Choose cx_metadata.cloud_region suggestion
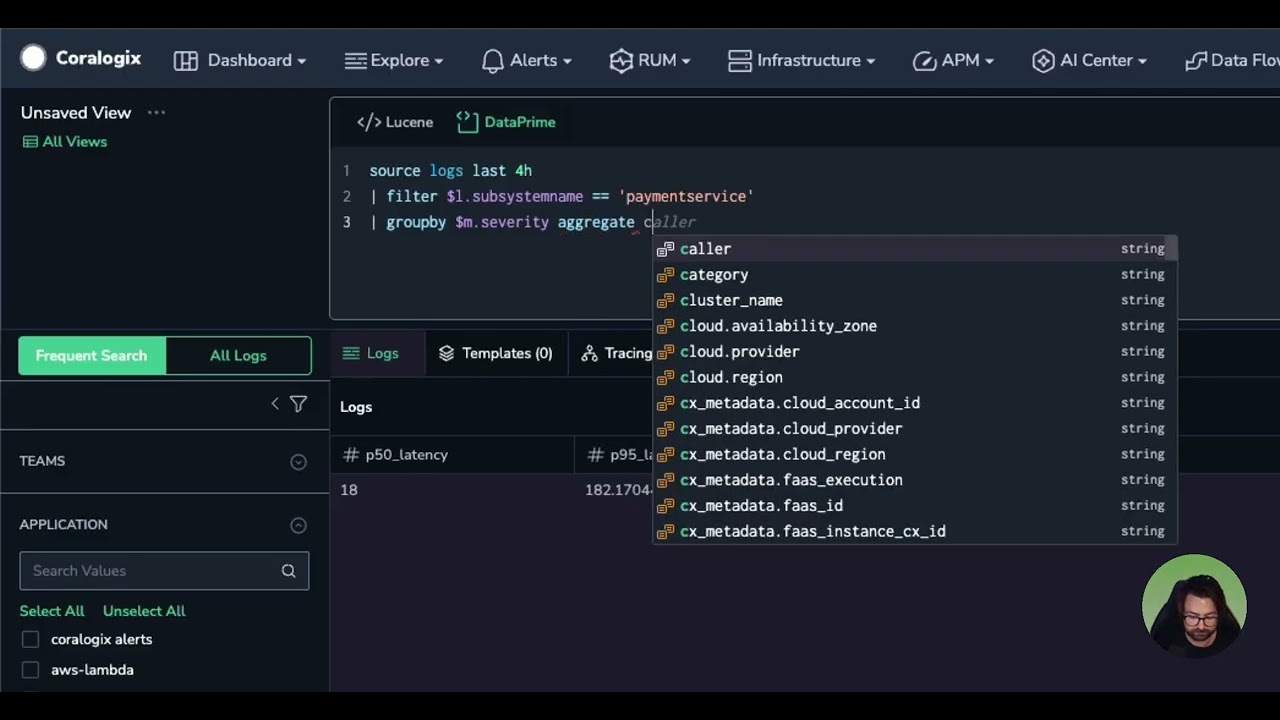 [915, 454]
